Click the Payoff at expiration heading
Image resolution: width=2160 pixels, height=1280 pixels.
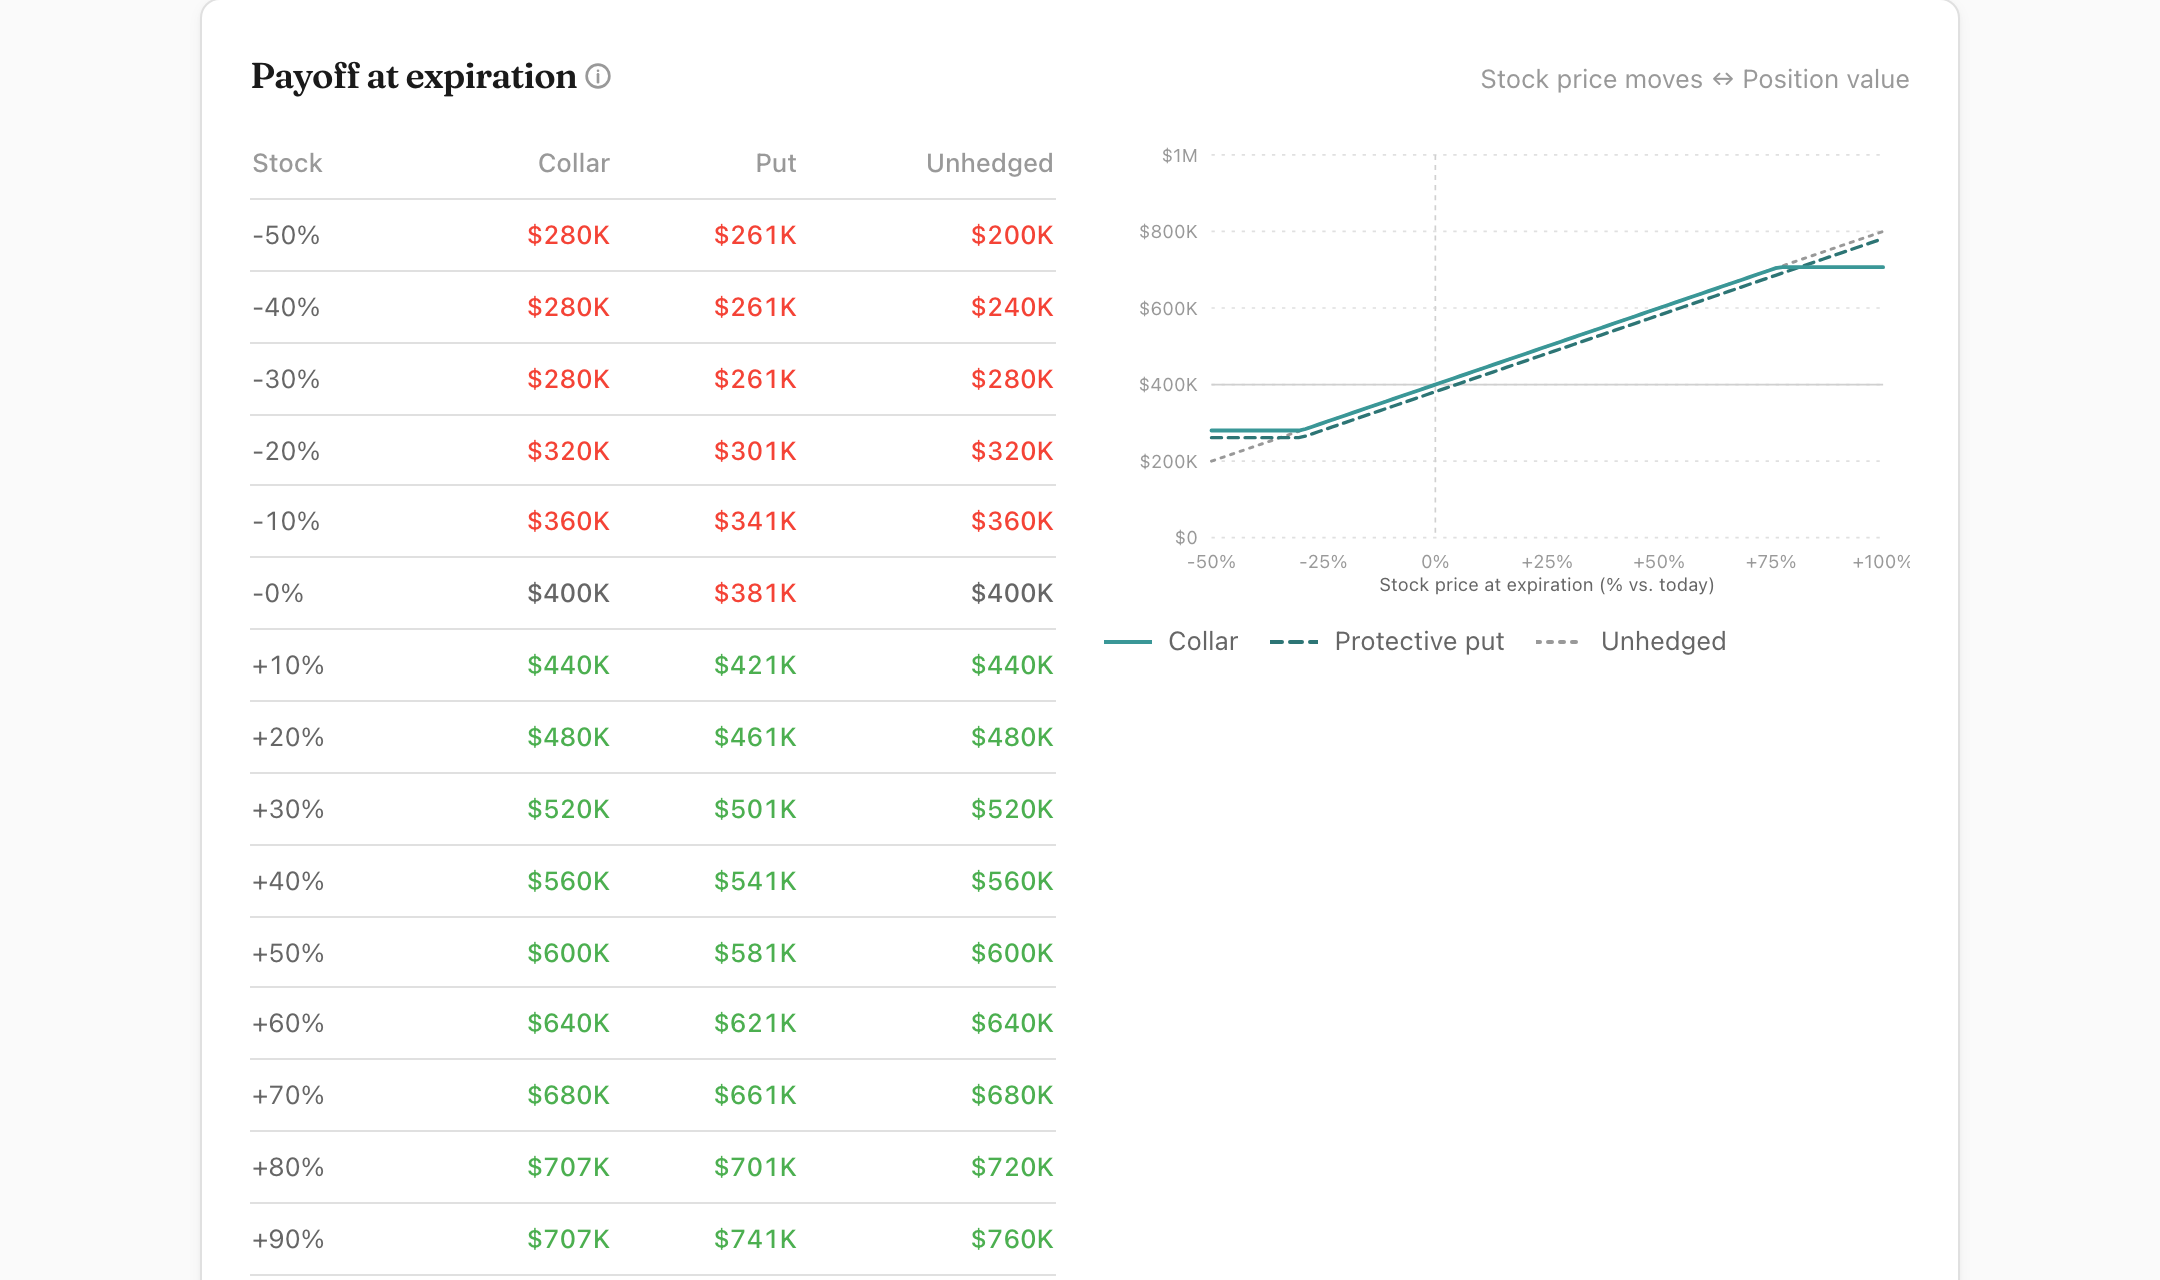tap(413, 76)
